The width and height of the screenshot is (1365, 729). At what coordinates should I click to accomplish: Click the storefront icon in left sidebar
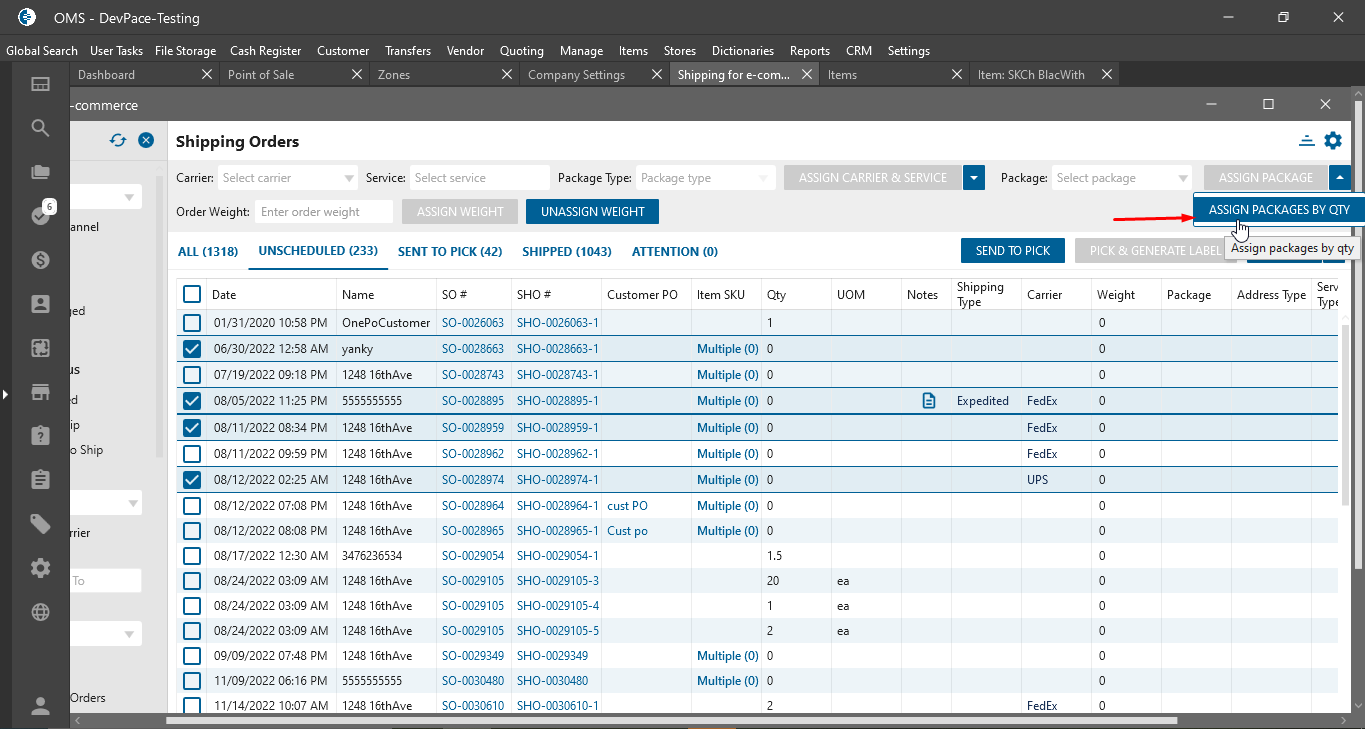40,392
